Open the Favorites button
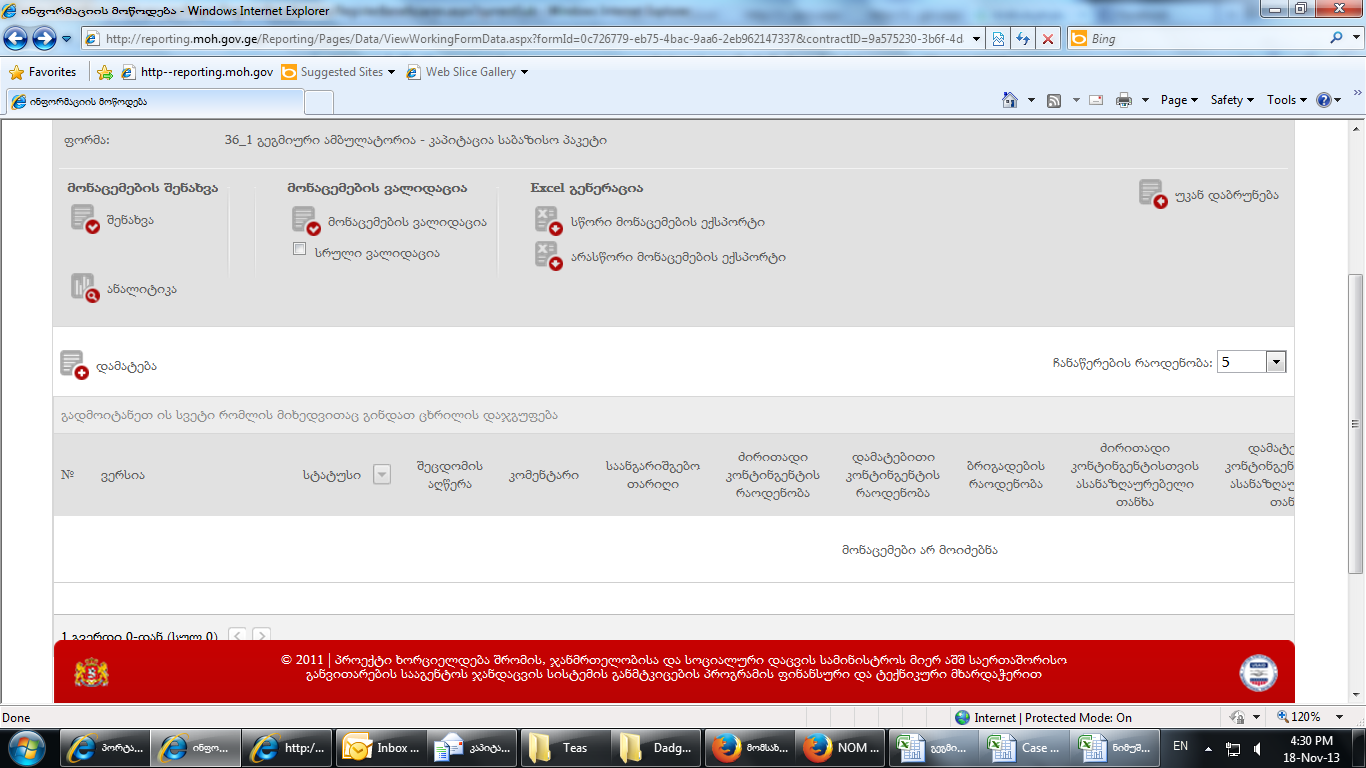1366x768 pixels. click(43, 72)
